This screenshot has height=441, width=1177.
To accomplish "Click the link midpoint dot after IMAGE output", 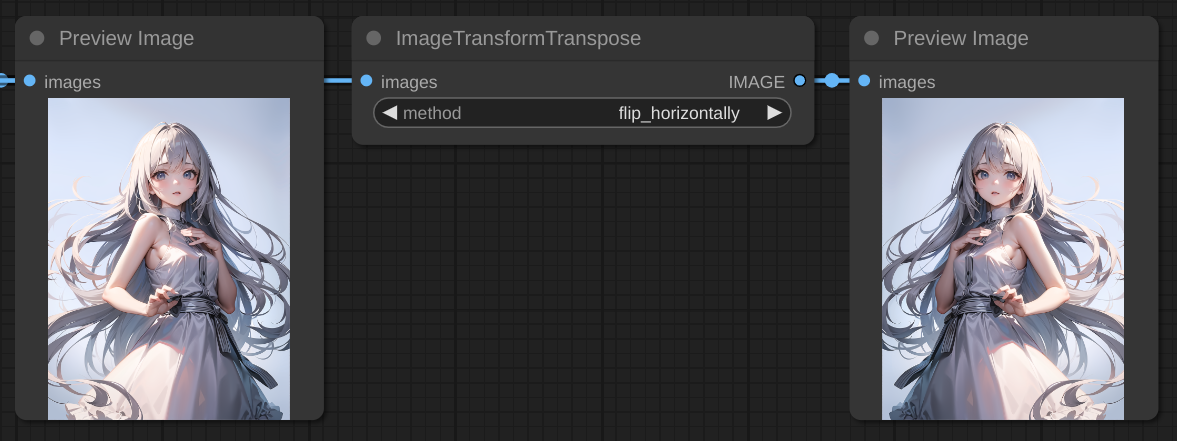I will pyautogui.click(x=832, y=81).
